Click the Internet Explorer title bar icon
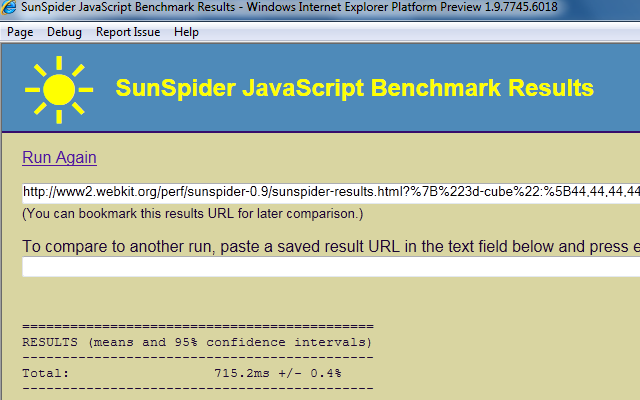This screenshot has height=400, width=640. (8, 7)
